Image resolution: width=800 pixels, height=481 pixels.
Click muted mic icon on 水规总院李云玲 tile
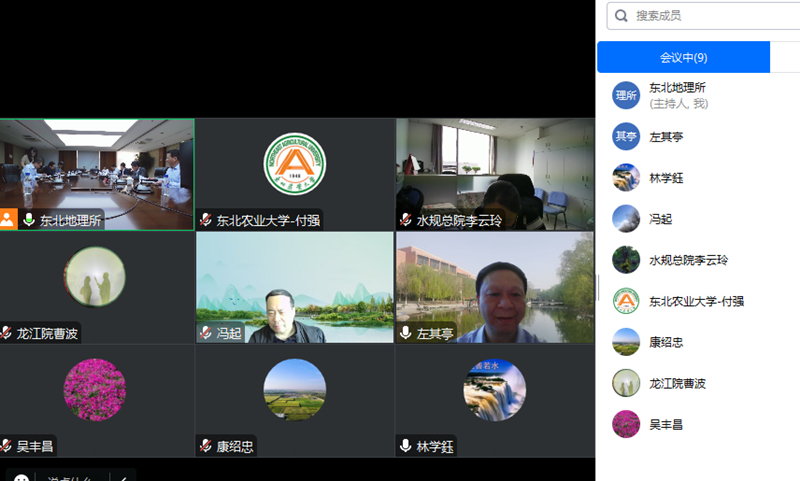pyautogui.click(x=406, y=220)
